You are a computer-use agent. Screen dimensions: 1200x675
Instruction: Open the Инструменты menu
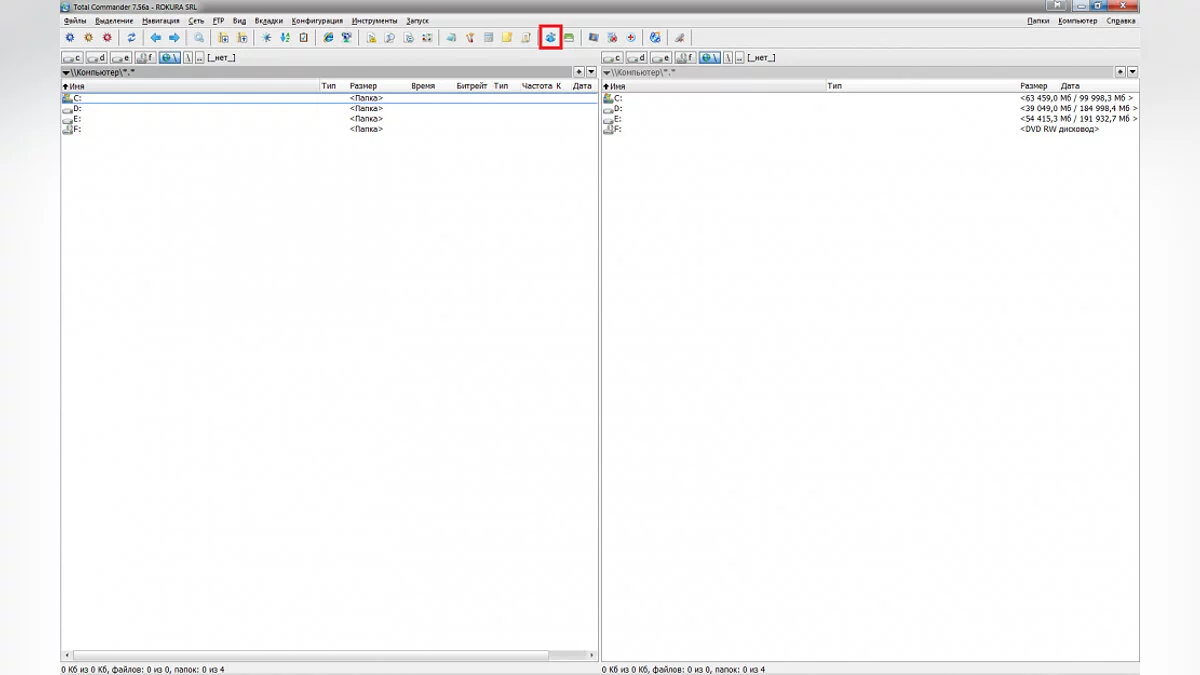[374, 21]
